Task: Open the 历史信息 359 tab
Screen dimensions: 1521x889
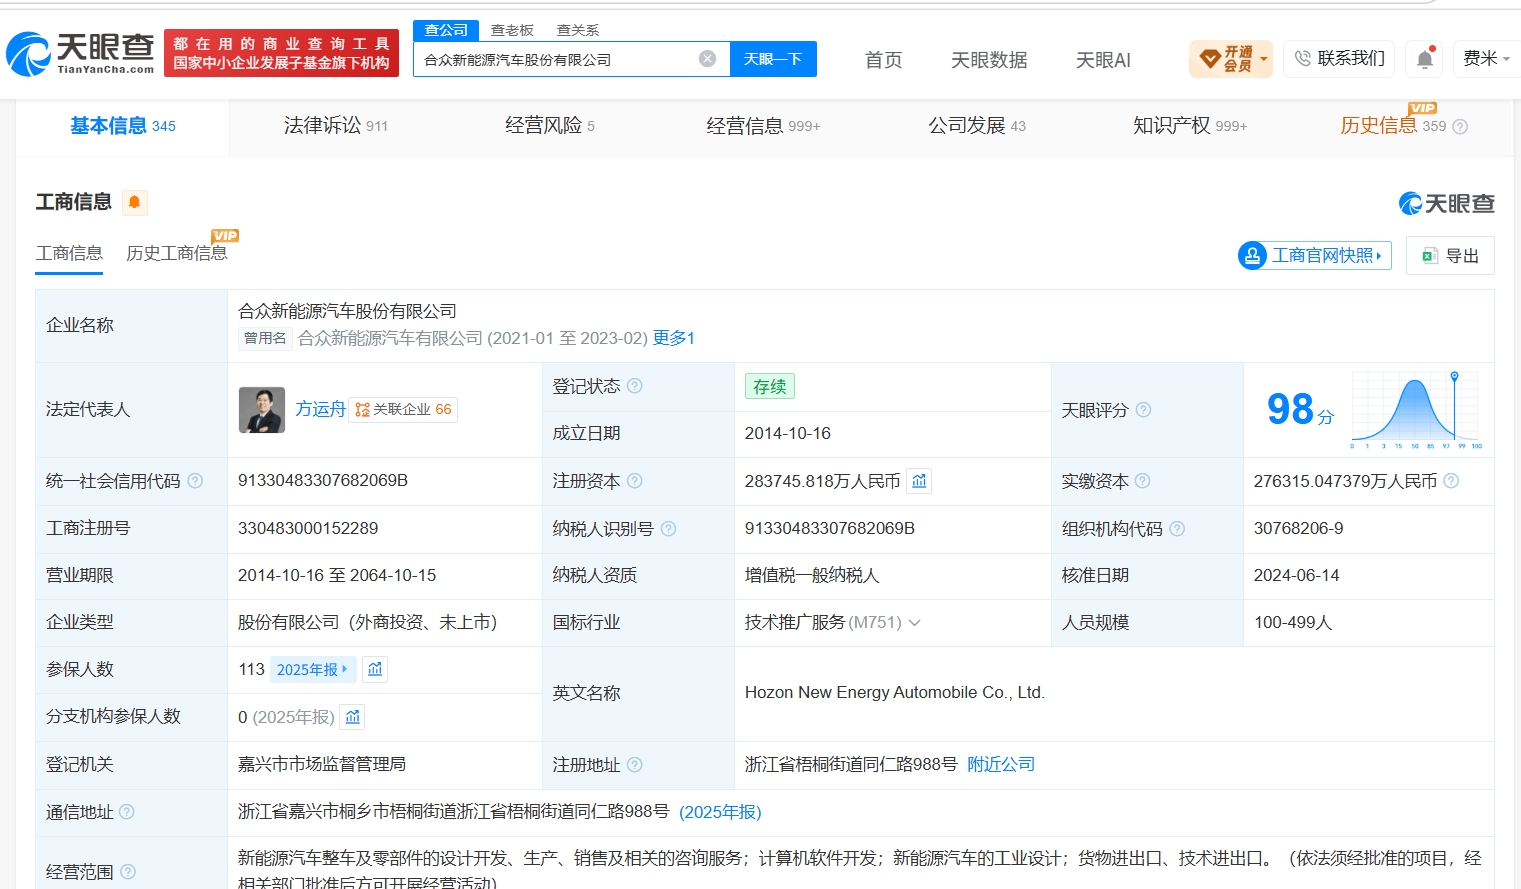Action: coord(1393,126)
